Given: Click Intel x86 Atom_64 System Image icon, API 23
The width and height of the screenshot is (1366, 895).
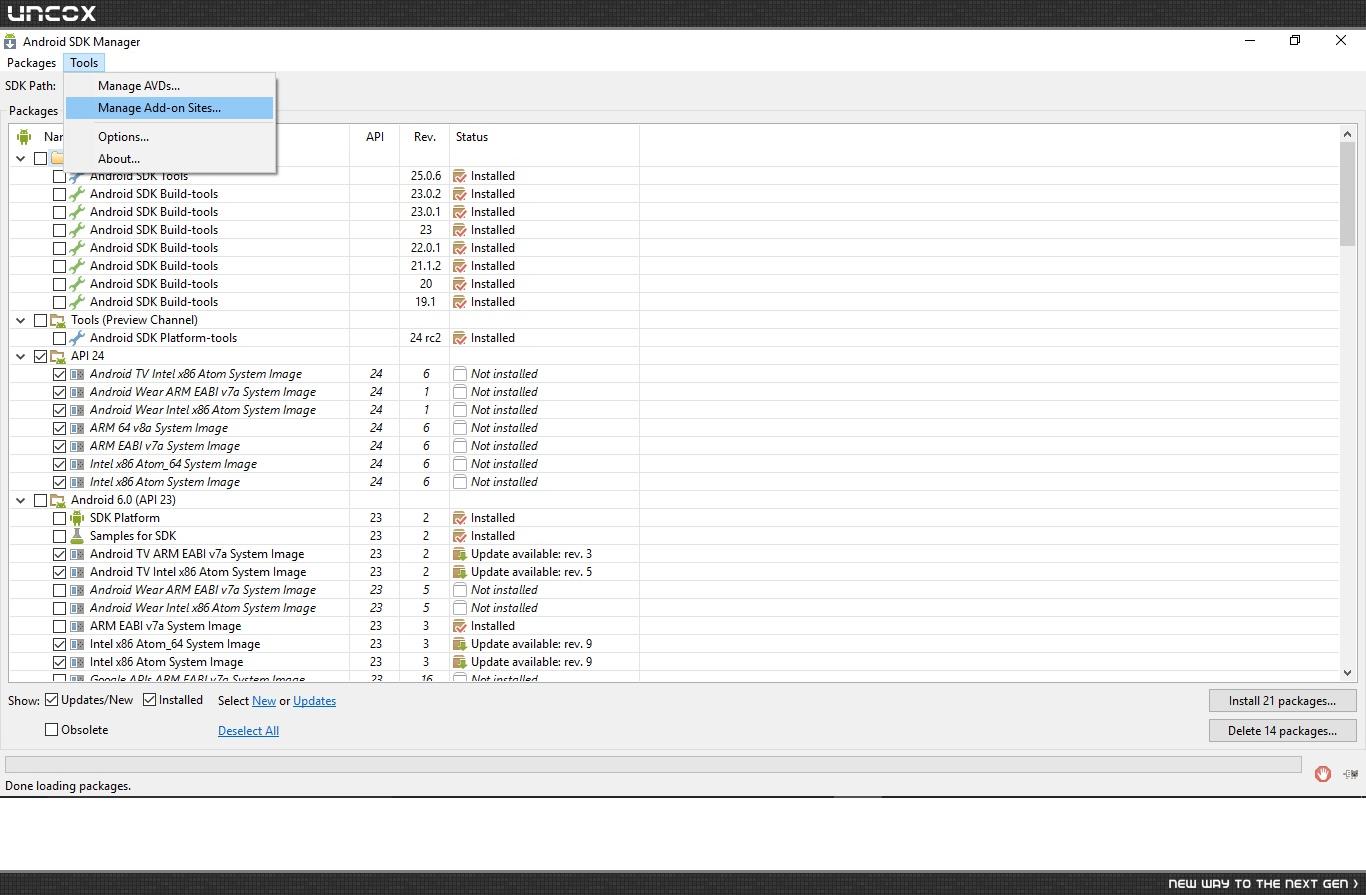Looking at the screenshot, I should click(77, 644).
